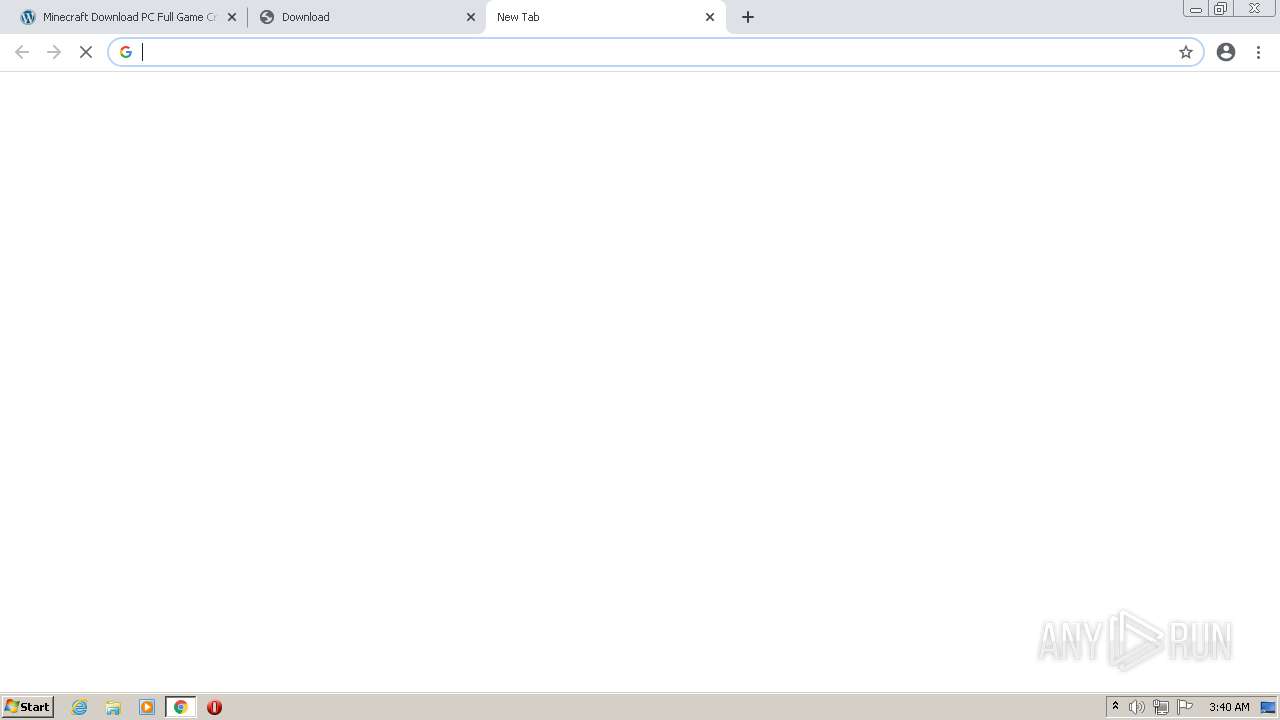Viewport: 1280px width, 720px height.
Task: Open Opera browser from taskbar
Action: [214, 707]
